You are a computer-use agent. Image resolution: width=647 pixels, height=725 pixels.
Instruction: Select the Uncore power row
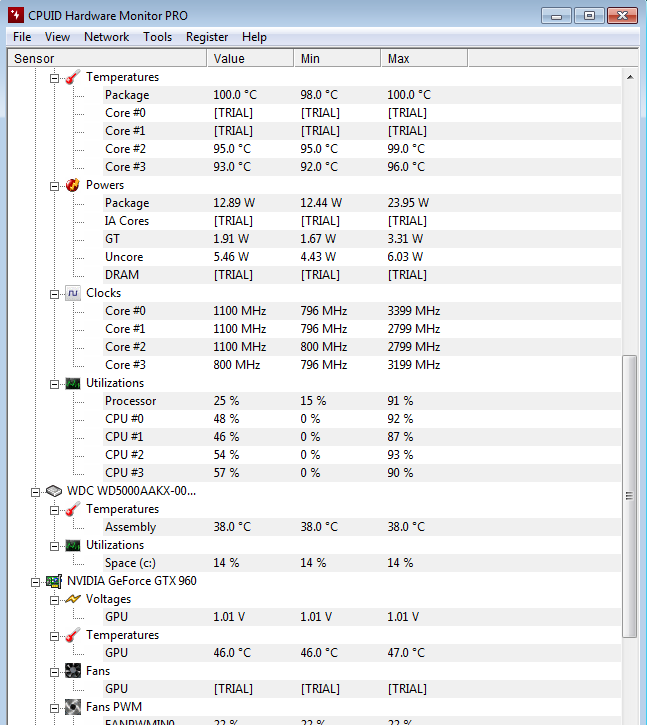(361, 257)
